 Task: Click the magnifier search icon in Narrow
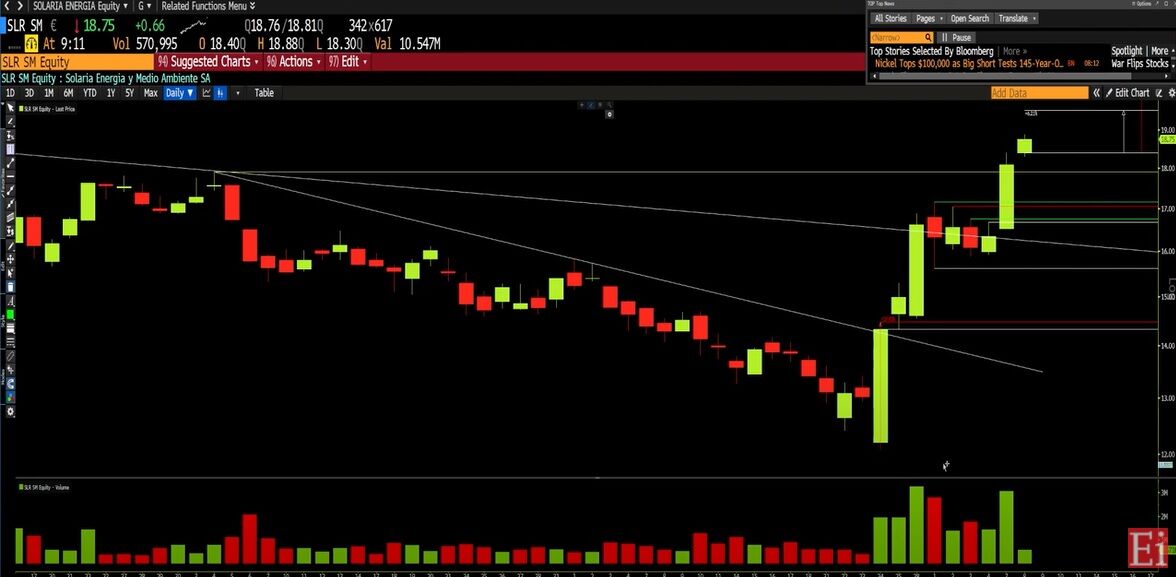(x=928, y=37)
